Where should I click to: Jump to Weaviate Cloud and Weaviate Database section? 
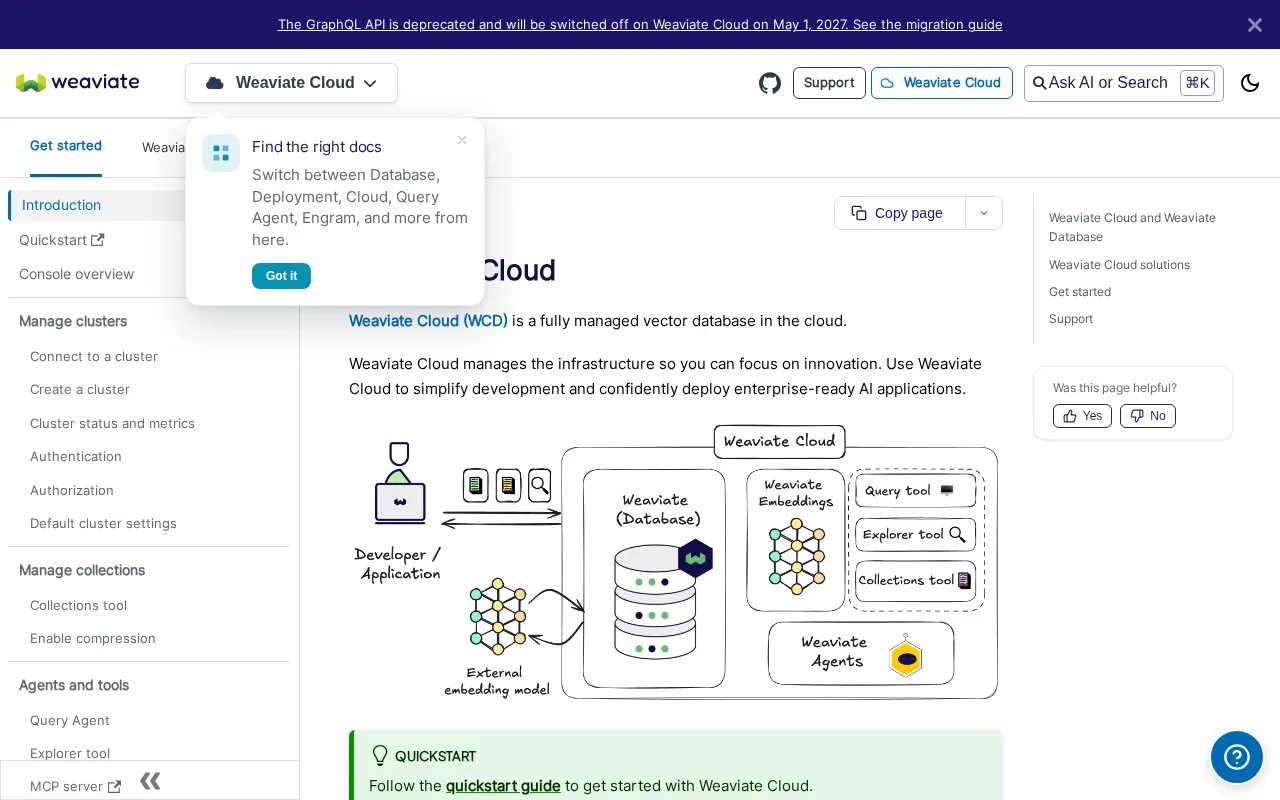(x=1132, y=227)
